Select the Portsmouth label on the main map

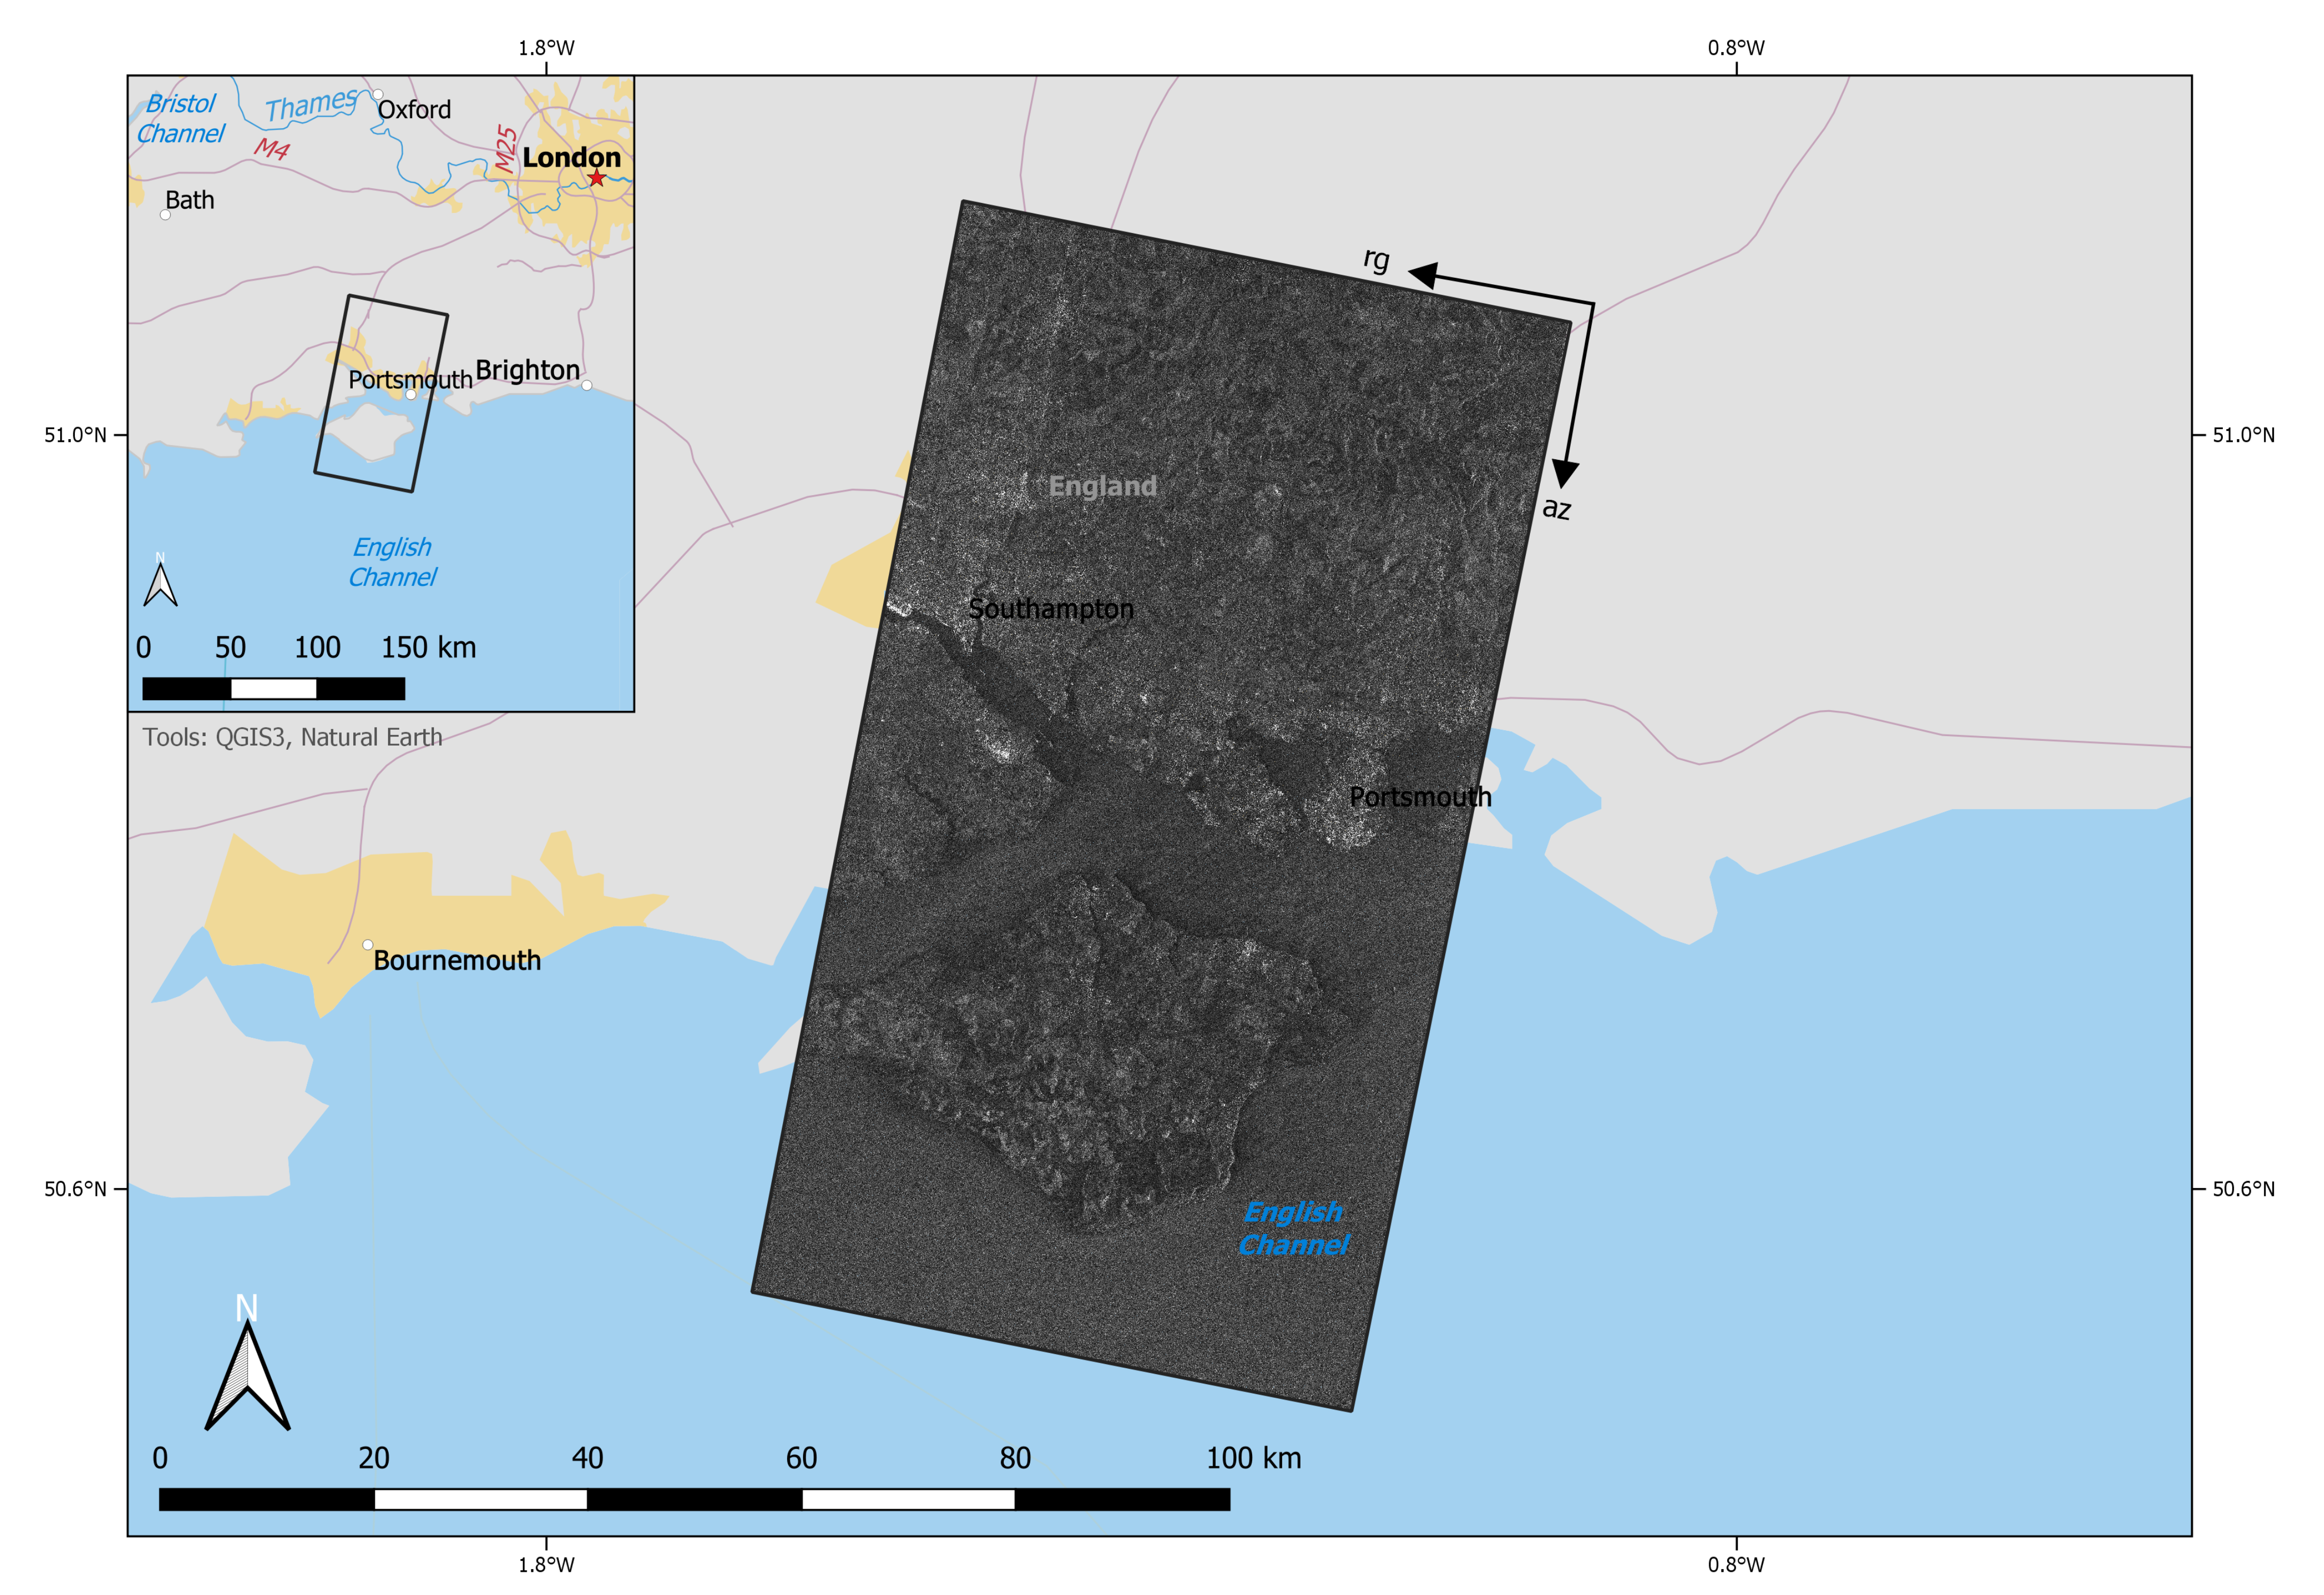click(x=1420, y=797)
